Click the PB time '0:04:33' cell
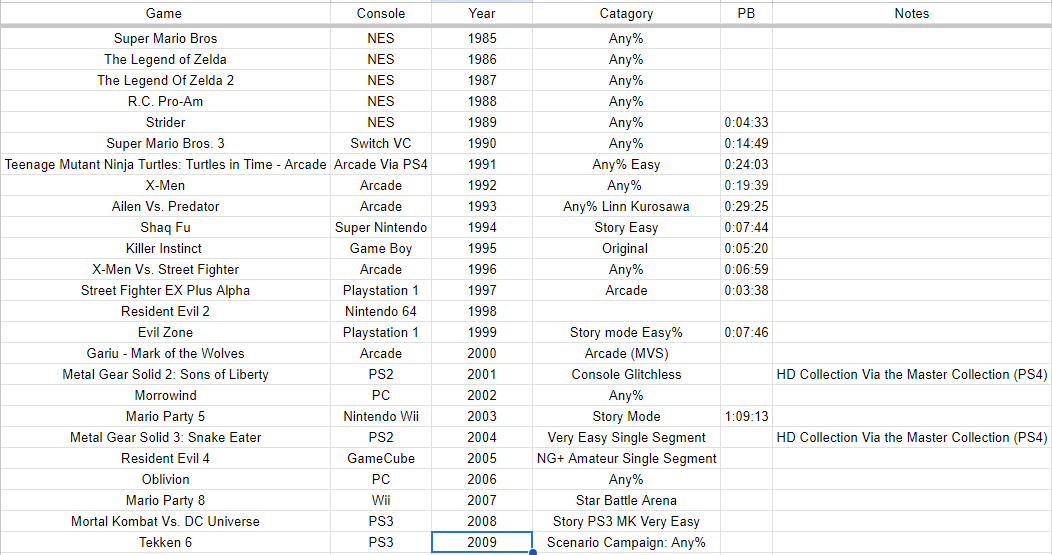Image resolution: width=1052 pixels, height=555 pixels. (x=746, y=122)
